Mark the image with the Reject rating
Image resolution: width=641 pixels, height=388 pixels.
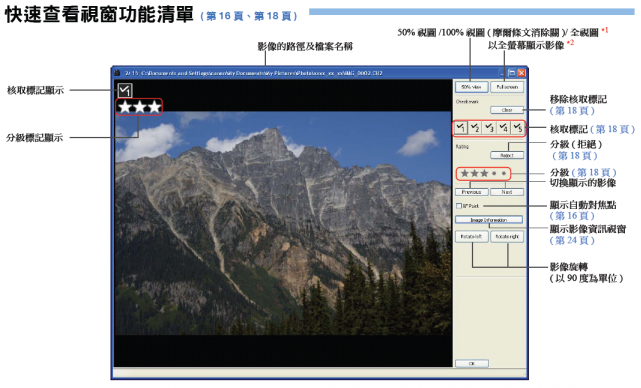[x=507, y=155]
